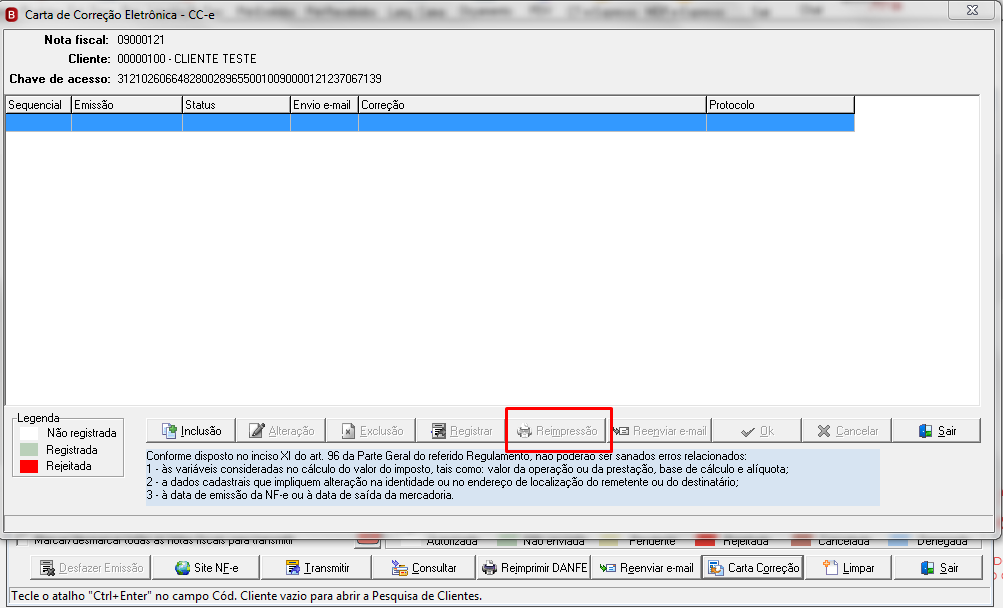The image size is (1003, 608).
Task: Confirm with the Ok checkmark button
Action: coord(757,431)
